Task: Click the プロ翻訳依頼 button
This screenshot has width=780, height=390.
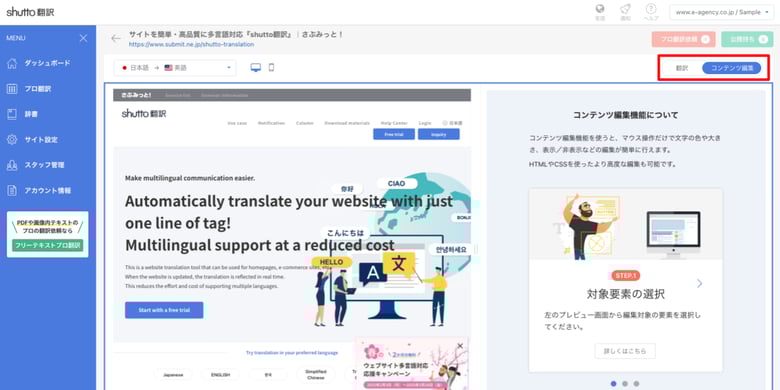Action: coord(683,39)
